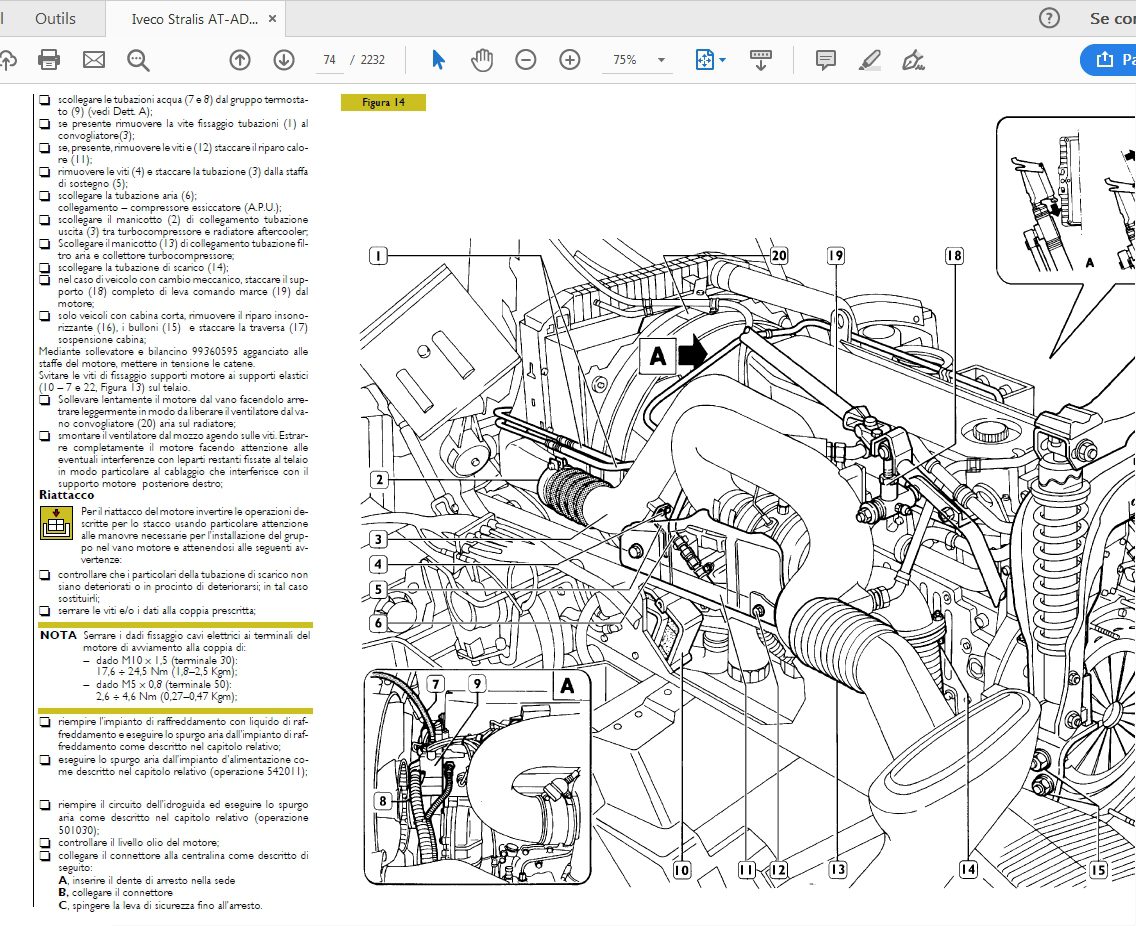Click figure callout box number 18

[954, 256]
